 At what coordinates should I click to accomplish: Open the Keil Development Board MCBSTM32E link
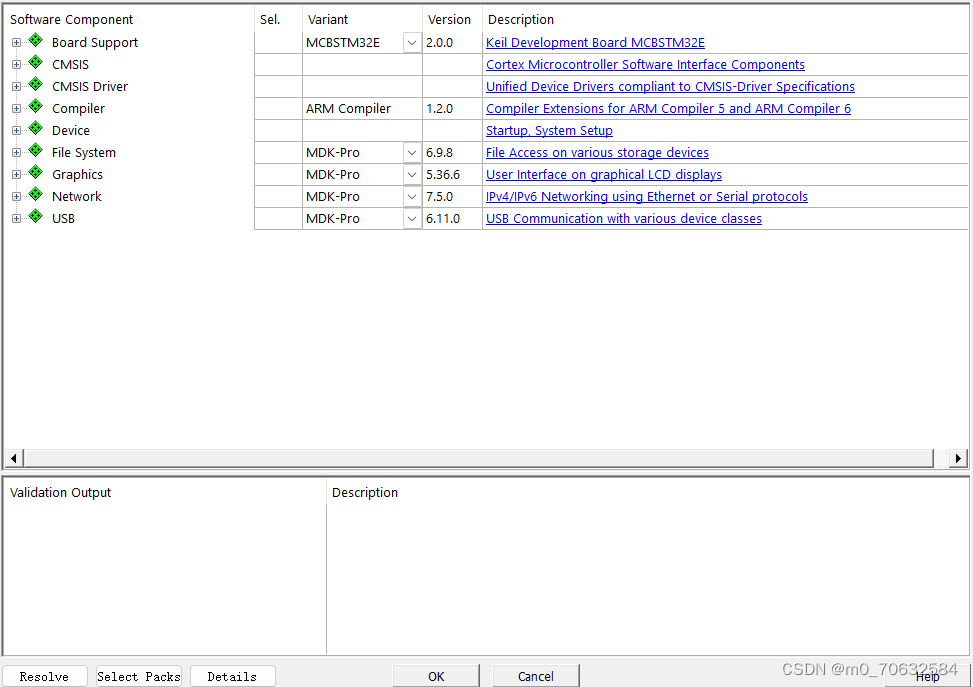pyautogui.click(x=595, y=42)
